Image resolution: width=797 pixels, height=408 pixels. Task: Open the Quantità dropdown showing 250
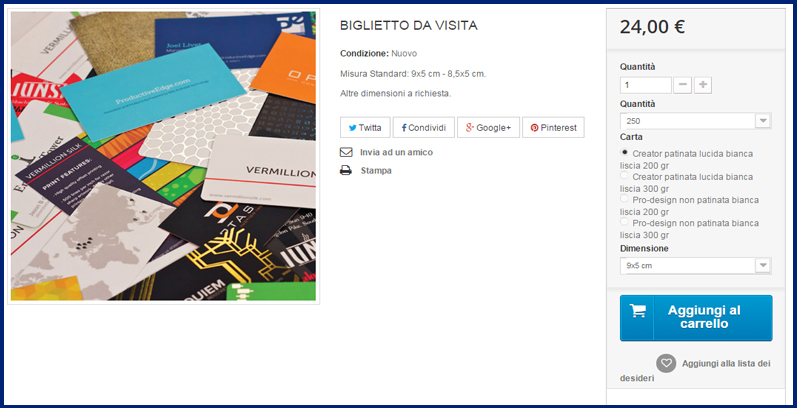coord(695,121)
